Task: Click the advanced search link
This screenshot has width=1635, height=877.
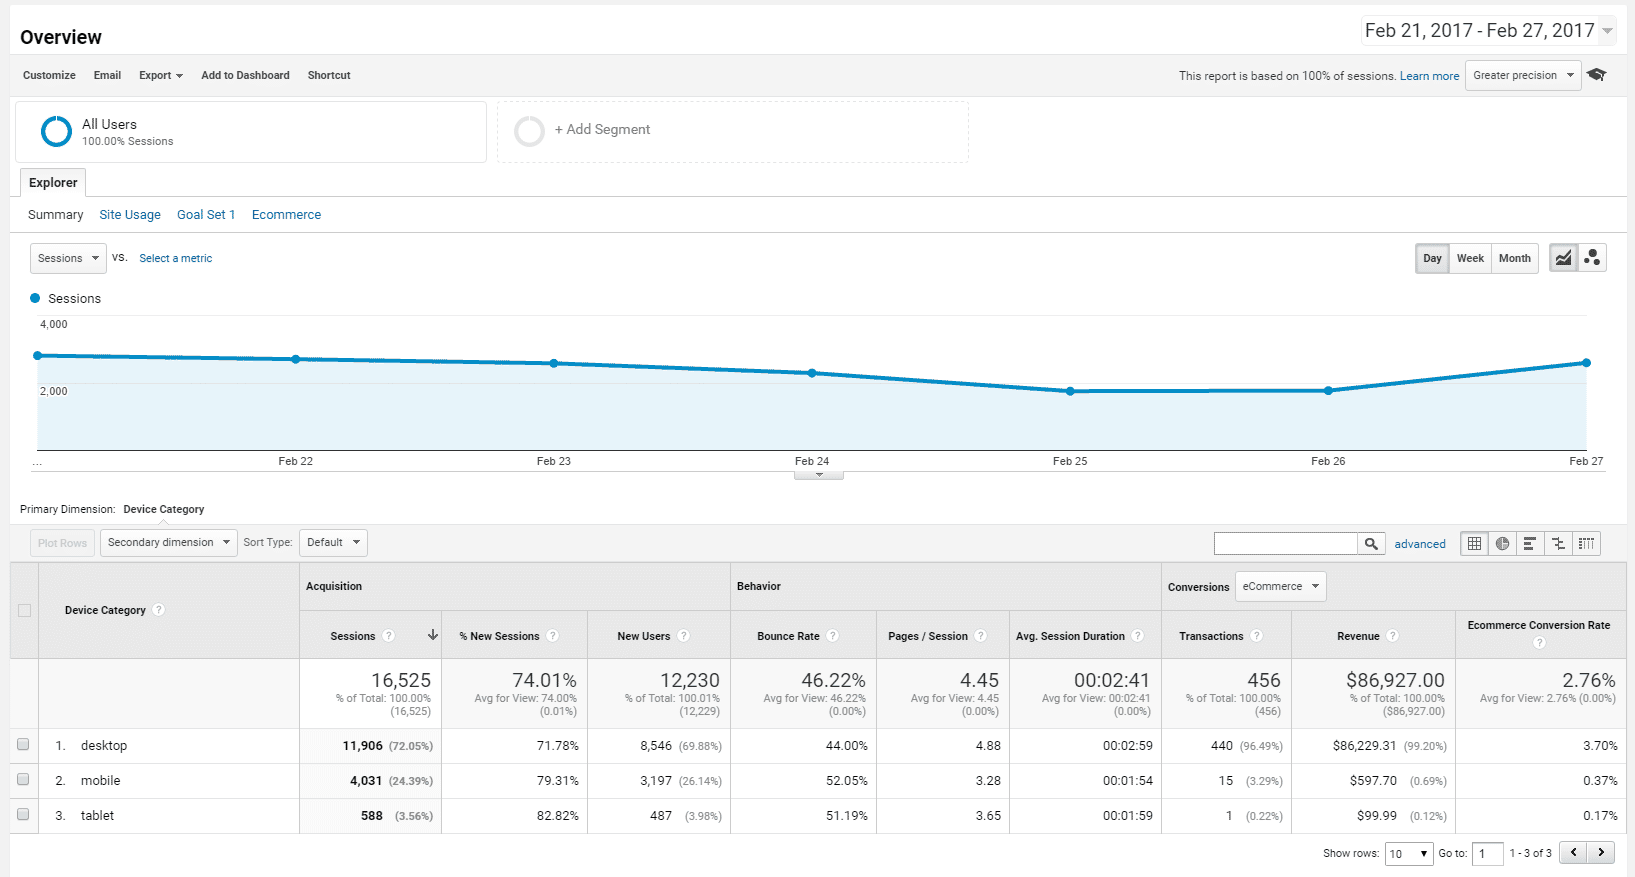Action: click(1420, 544)
